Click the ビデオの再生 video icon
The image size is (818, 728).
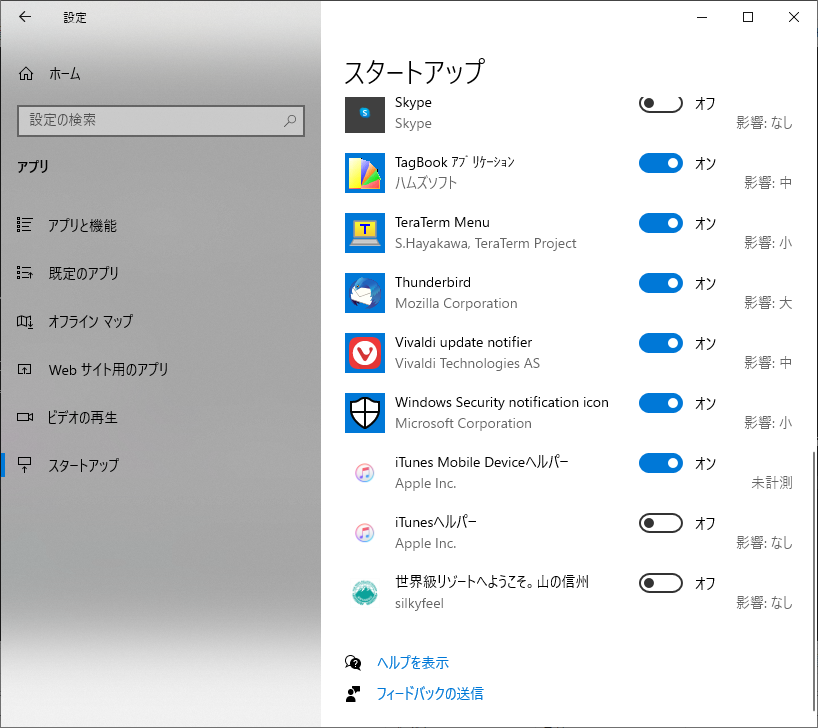[x=25, y=417]
